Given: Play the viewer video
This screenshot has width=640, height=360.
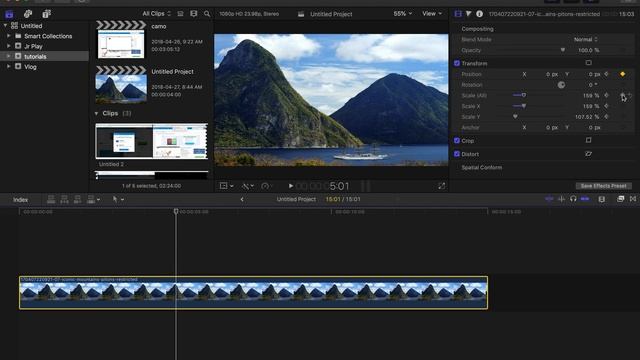Looking at the screenshot, I should tap(291, 186).
